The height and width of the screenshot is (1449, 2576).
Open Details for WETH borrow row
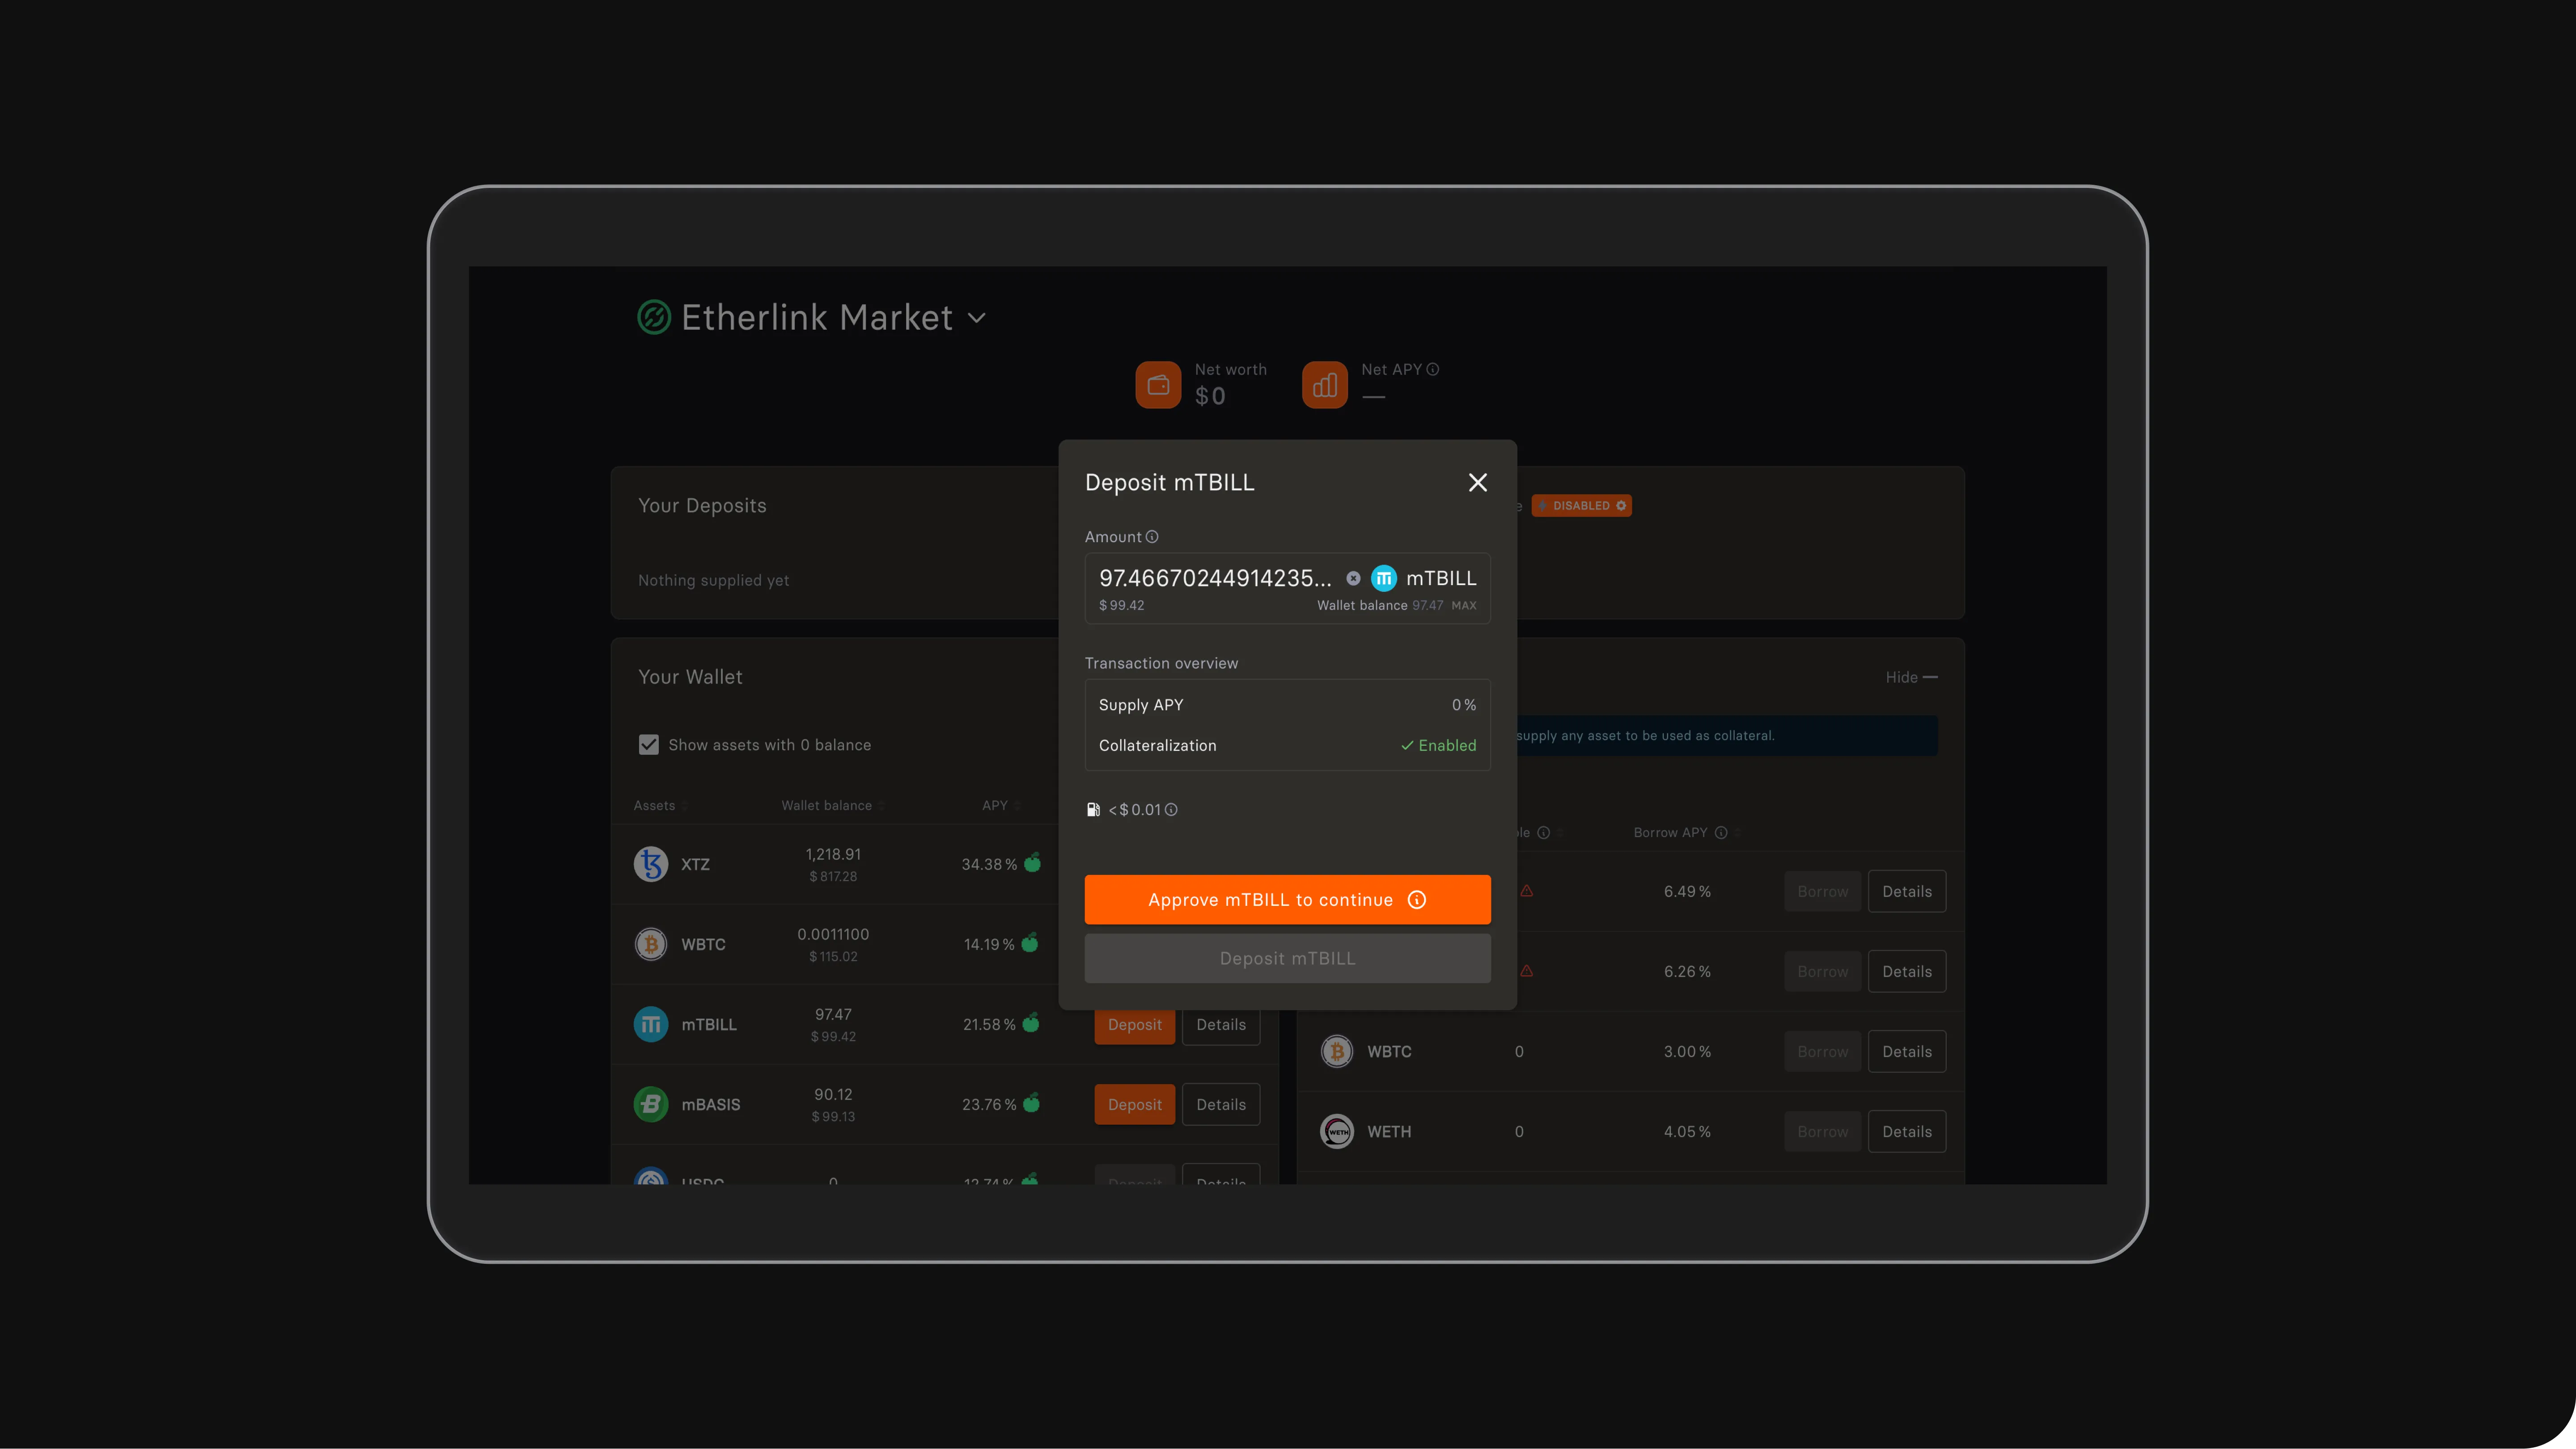tap(1907, 1131)
